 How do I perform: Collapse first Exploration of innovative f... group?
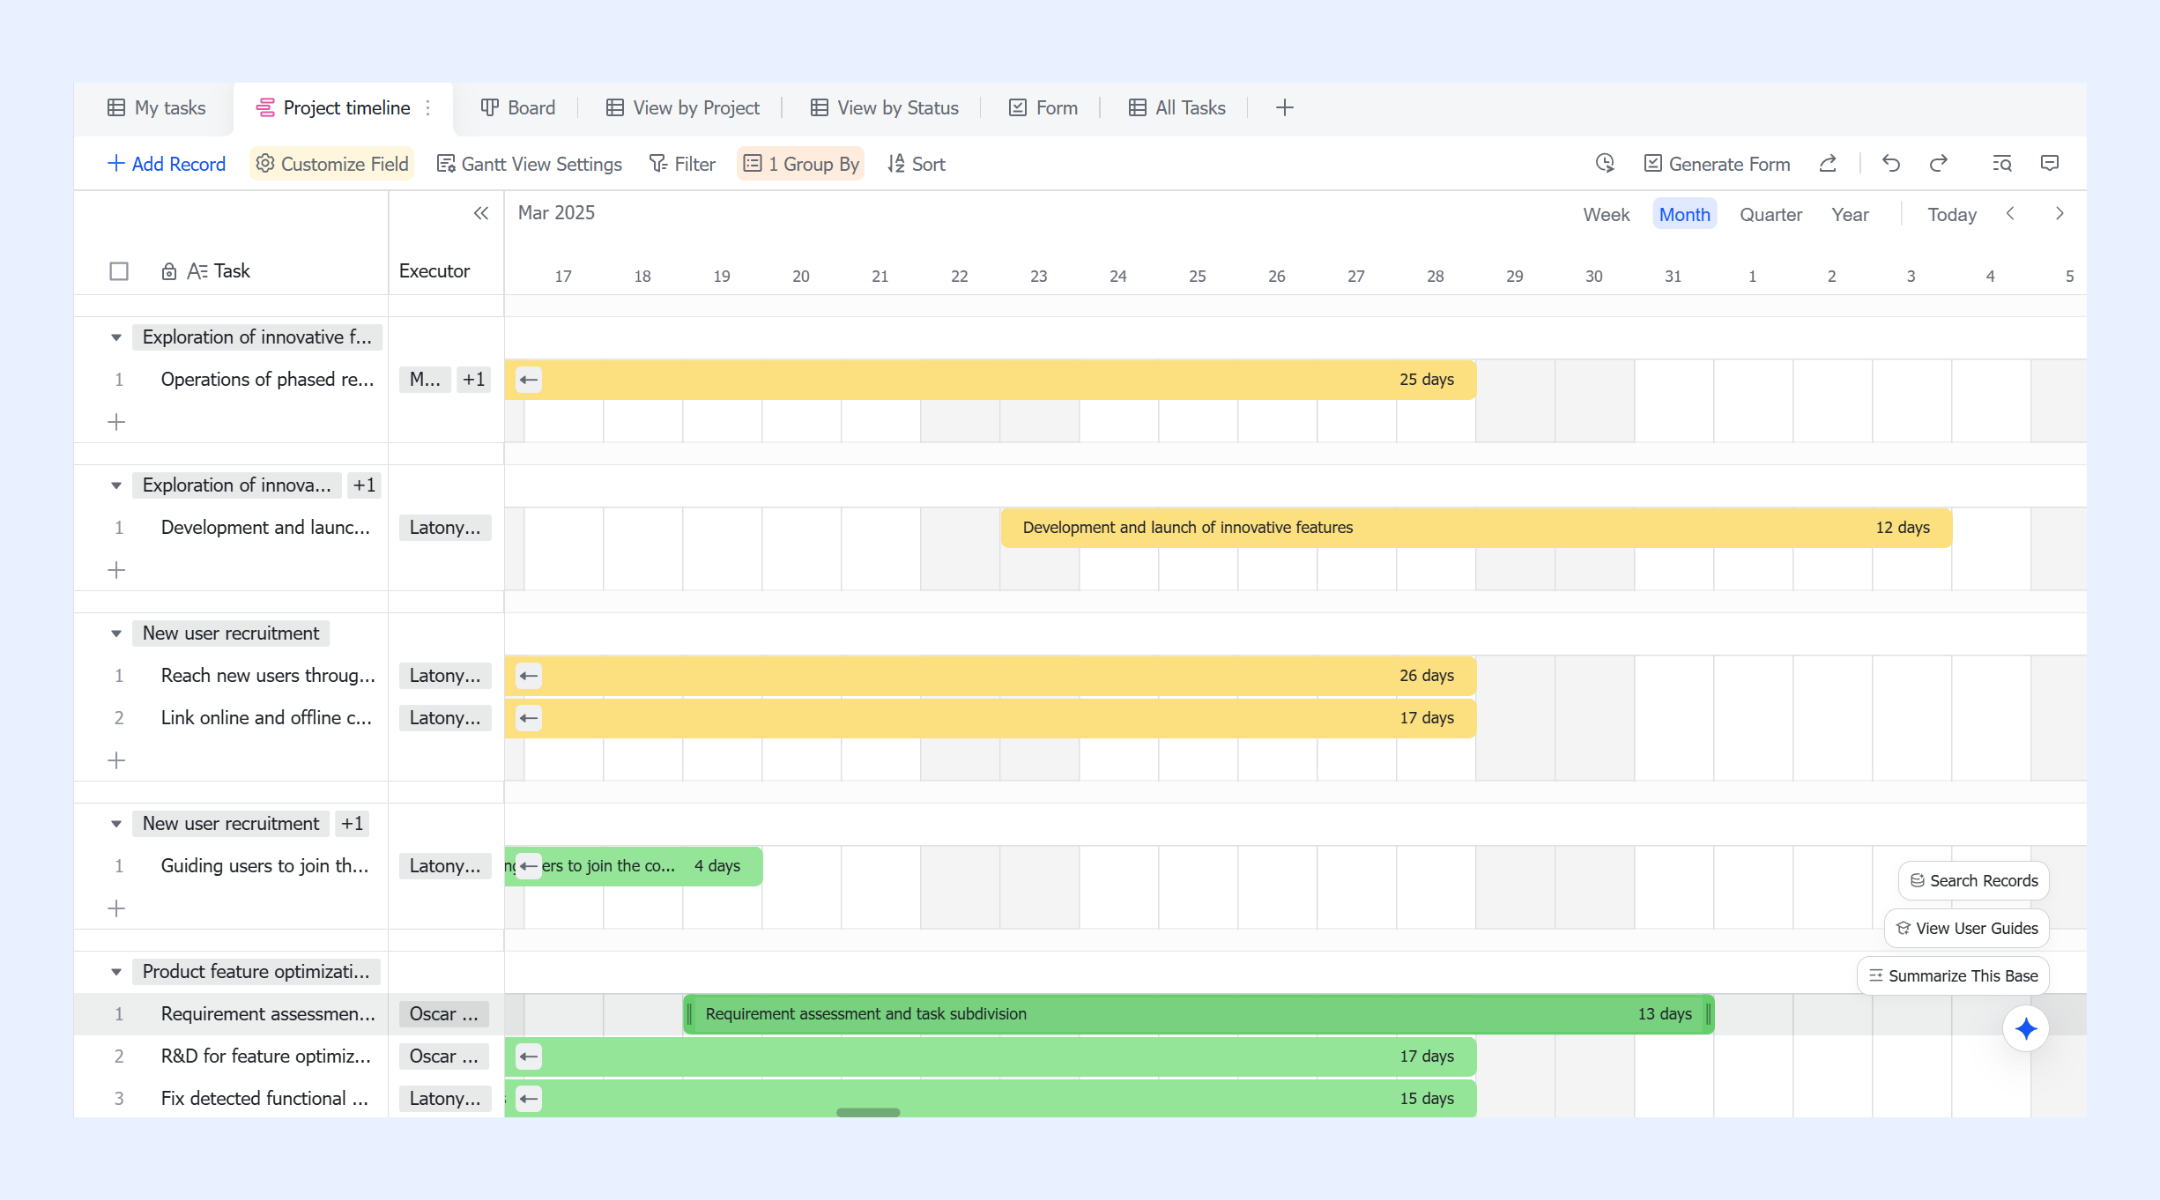[x=116, y=338]
